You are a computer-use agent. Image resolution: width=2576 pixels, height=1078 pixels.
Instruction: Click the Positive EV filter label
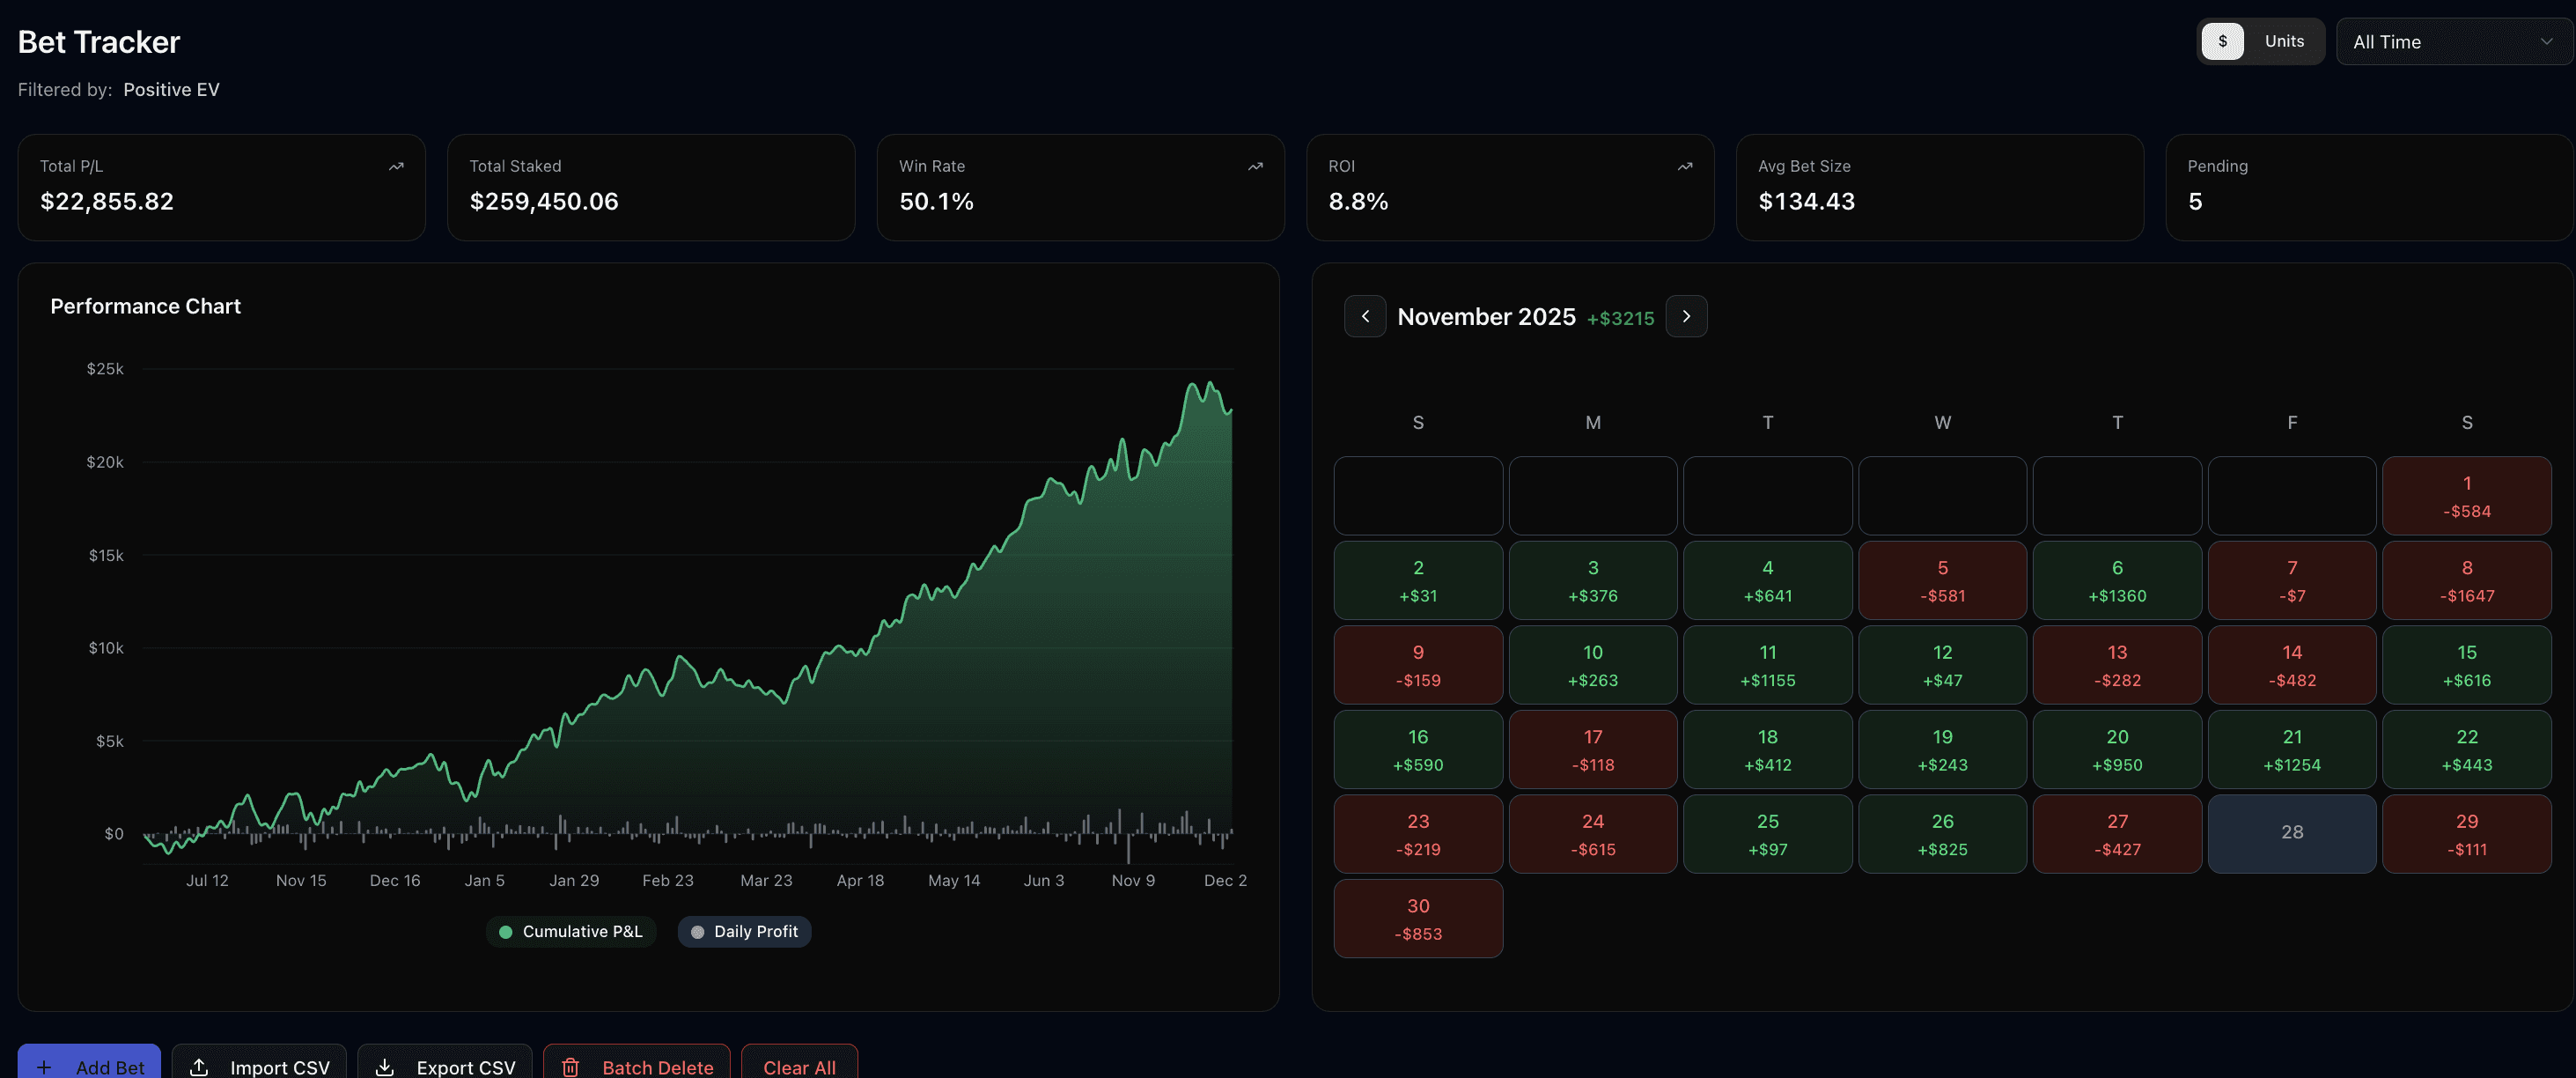coord(171,90)
